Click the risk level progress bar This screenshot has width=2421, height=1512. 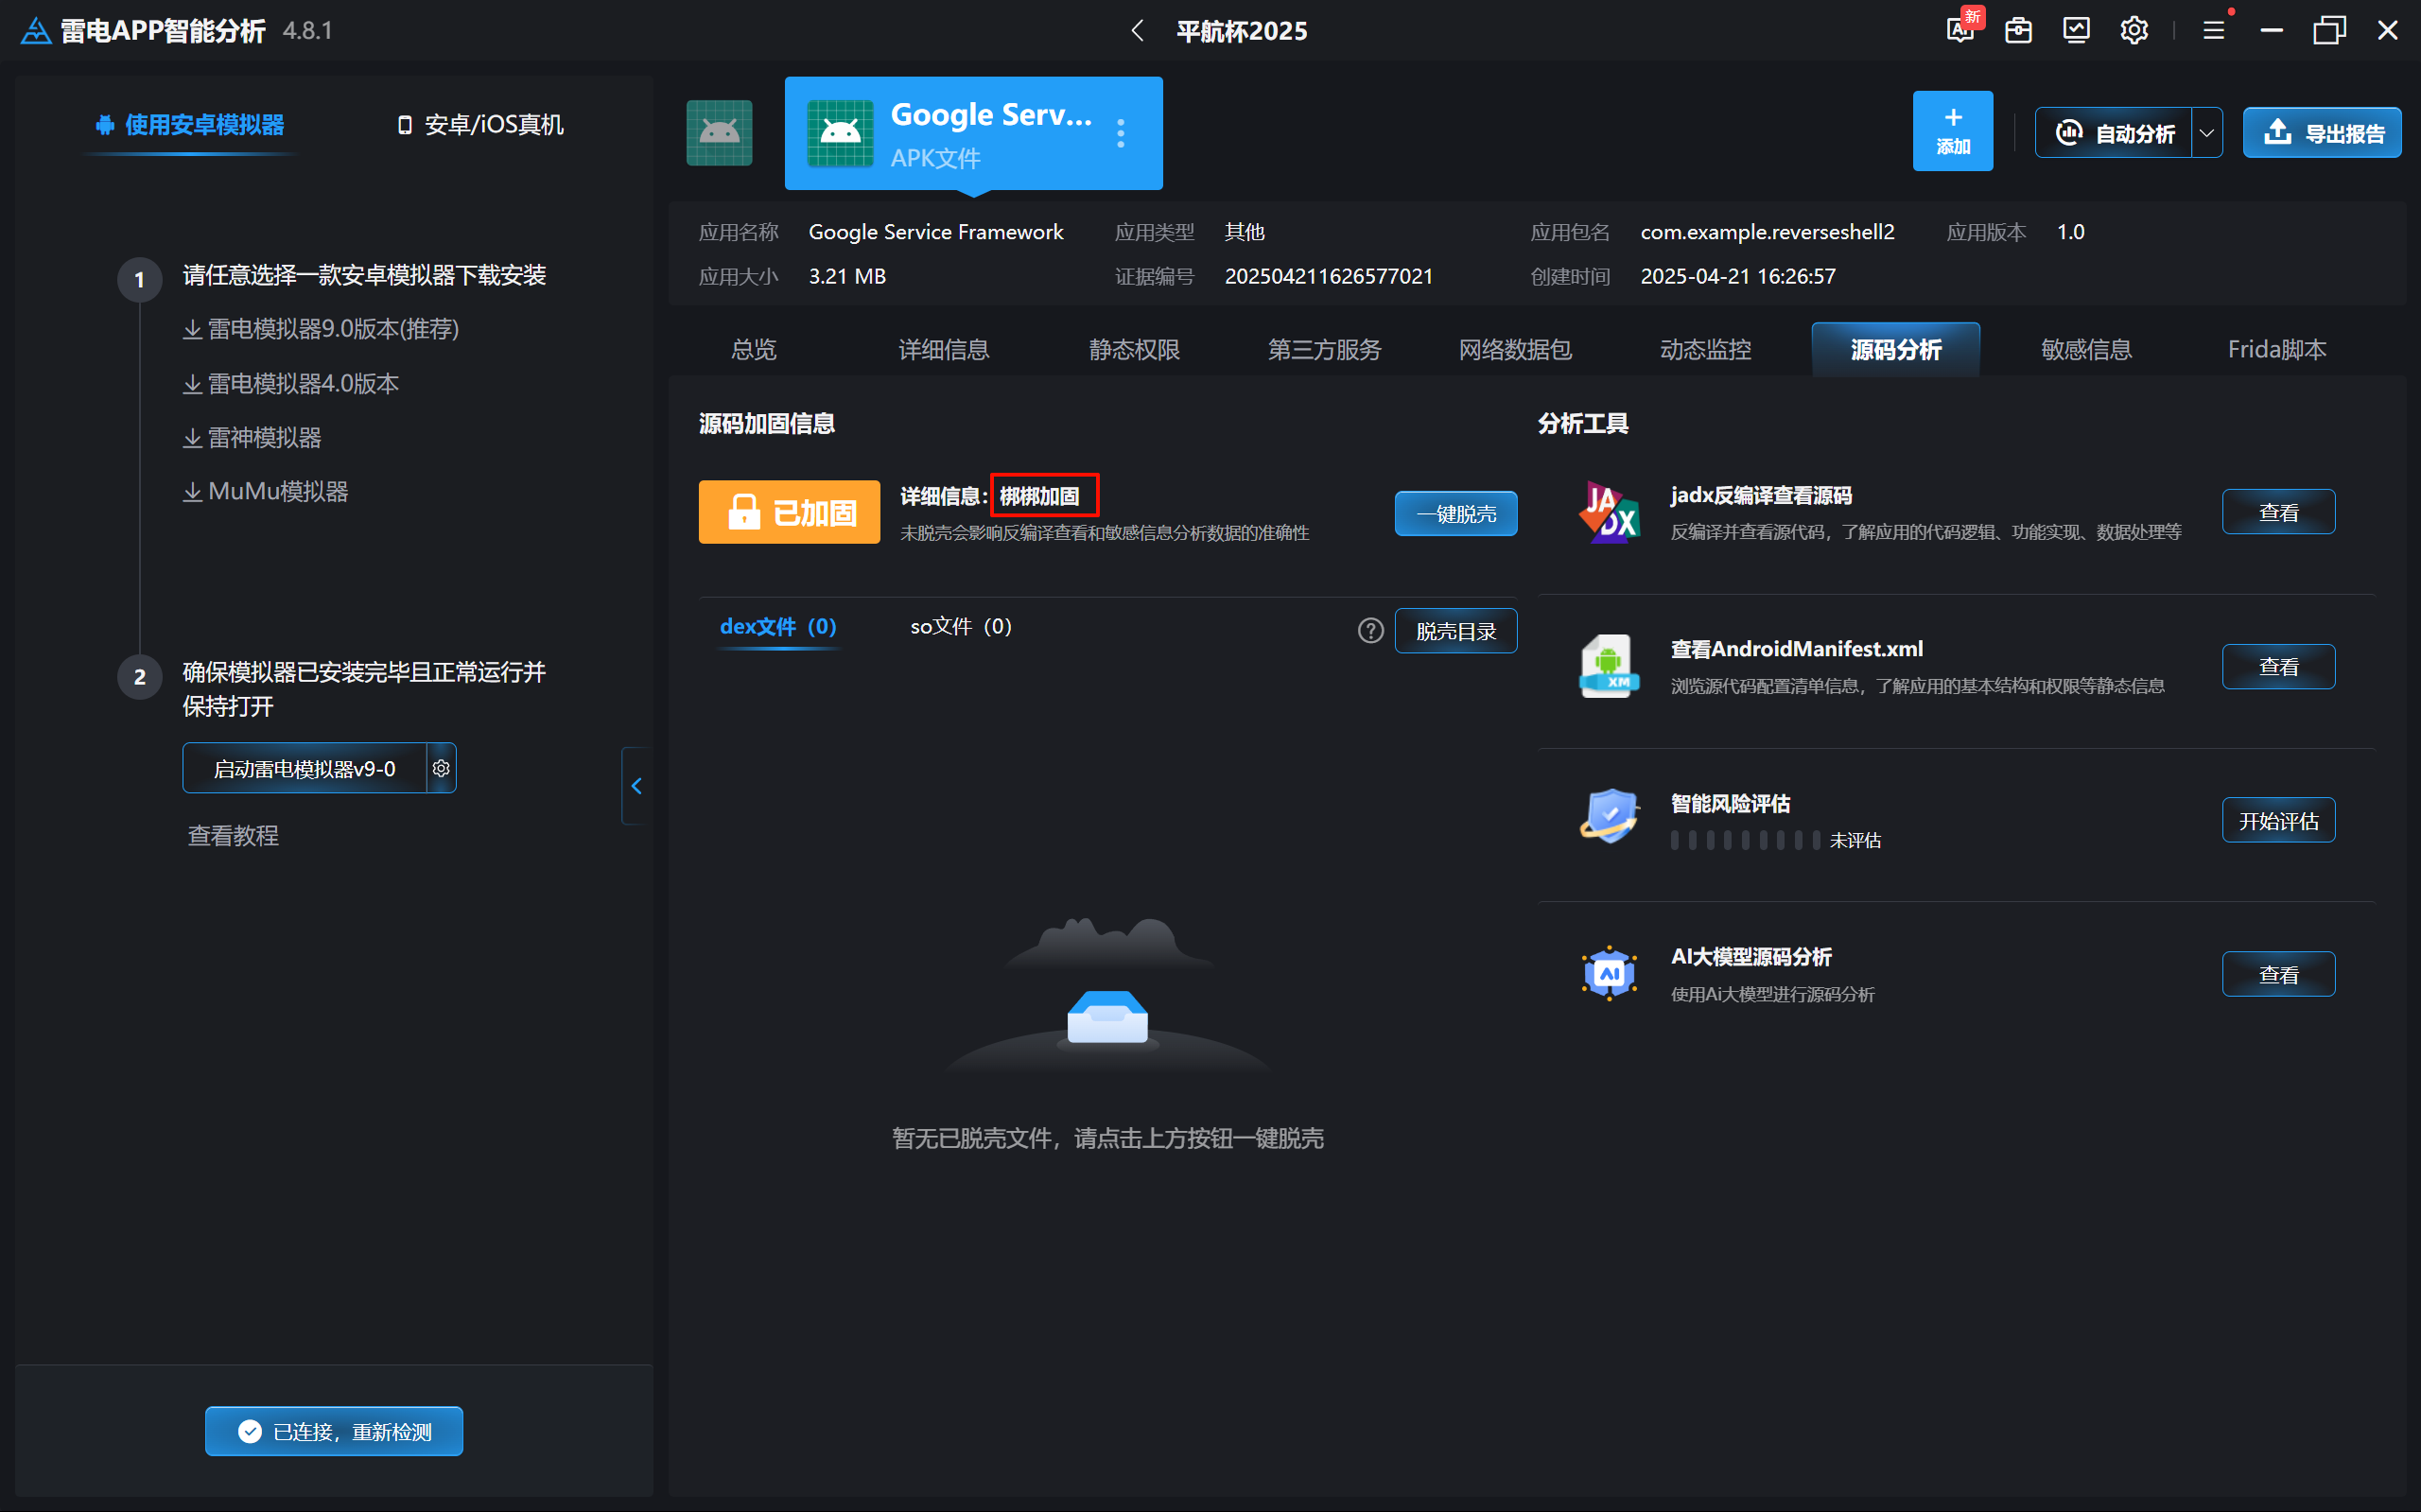pos(1745,840)
